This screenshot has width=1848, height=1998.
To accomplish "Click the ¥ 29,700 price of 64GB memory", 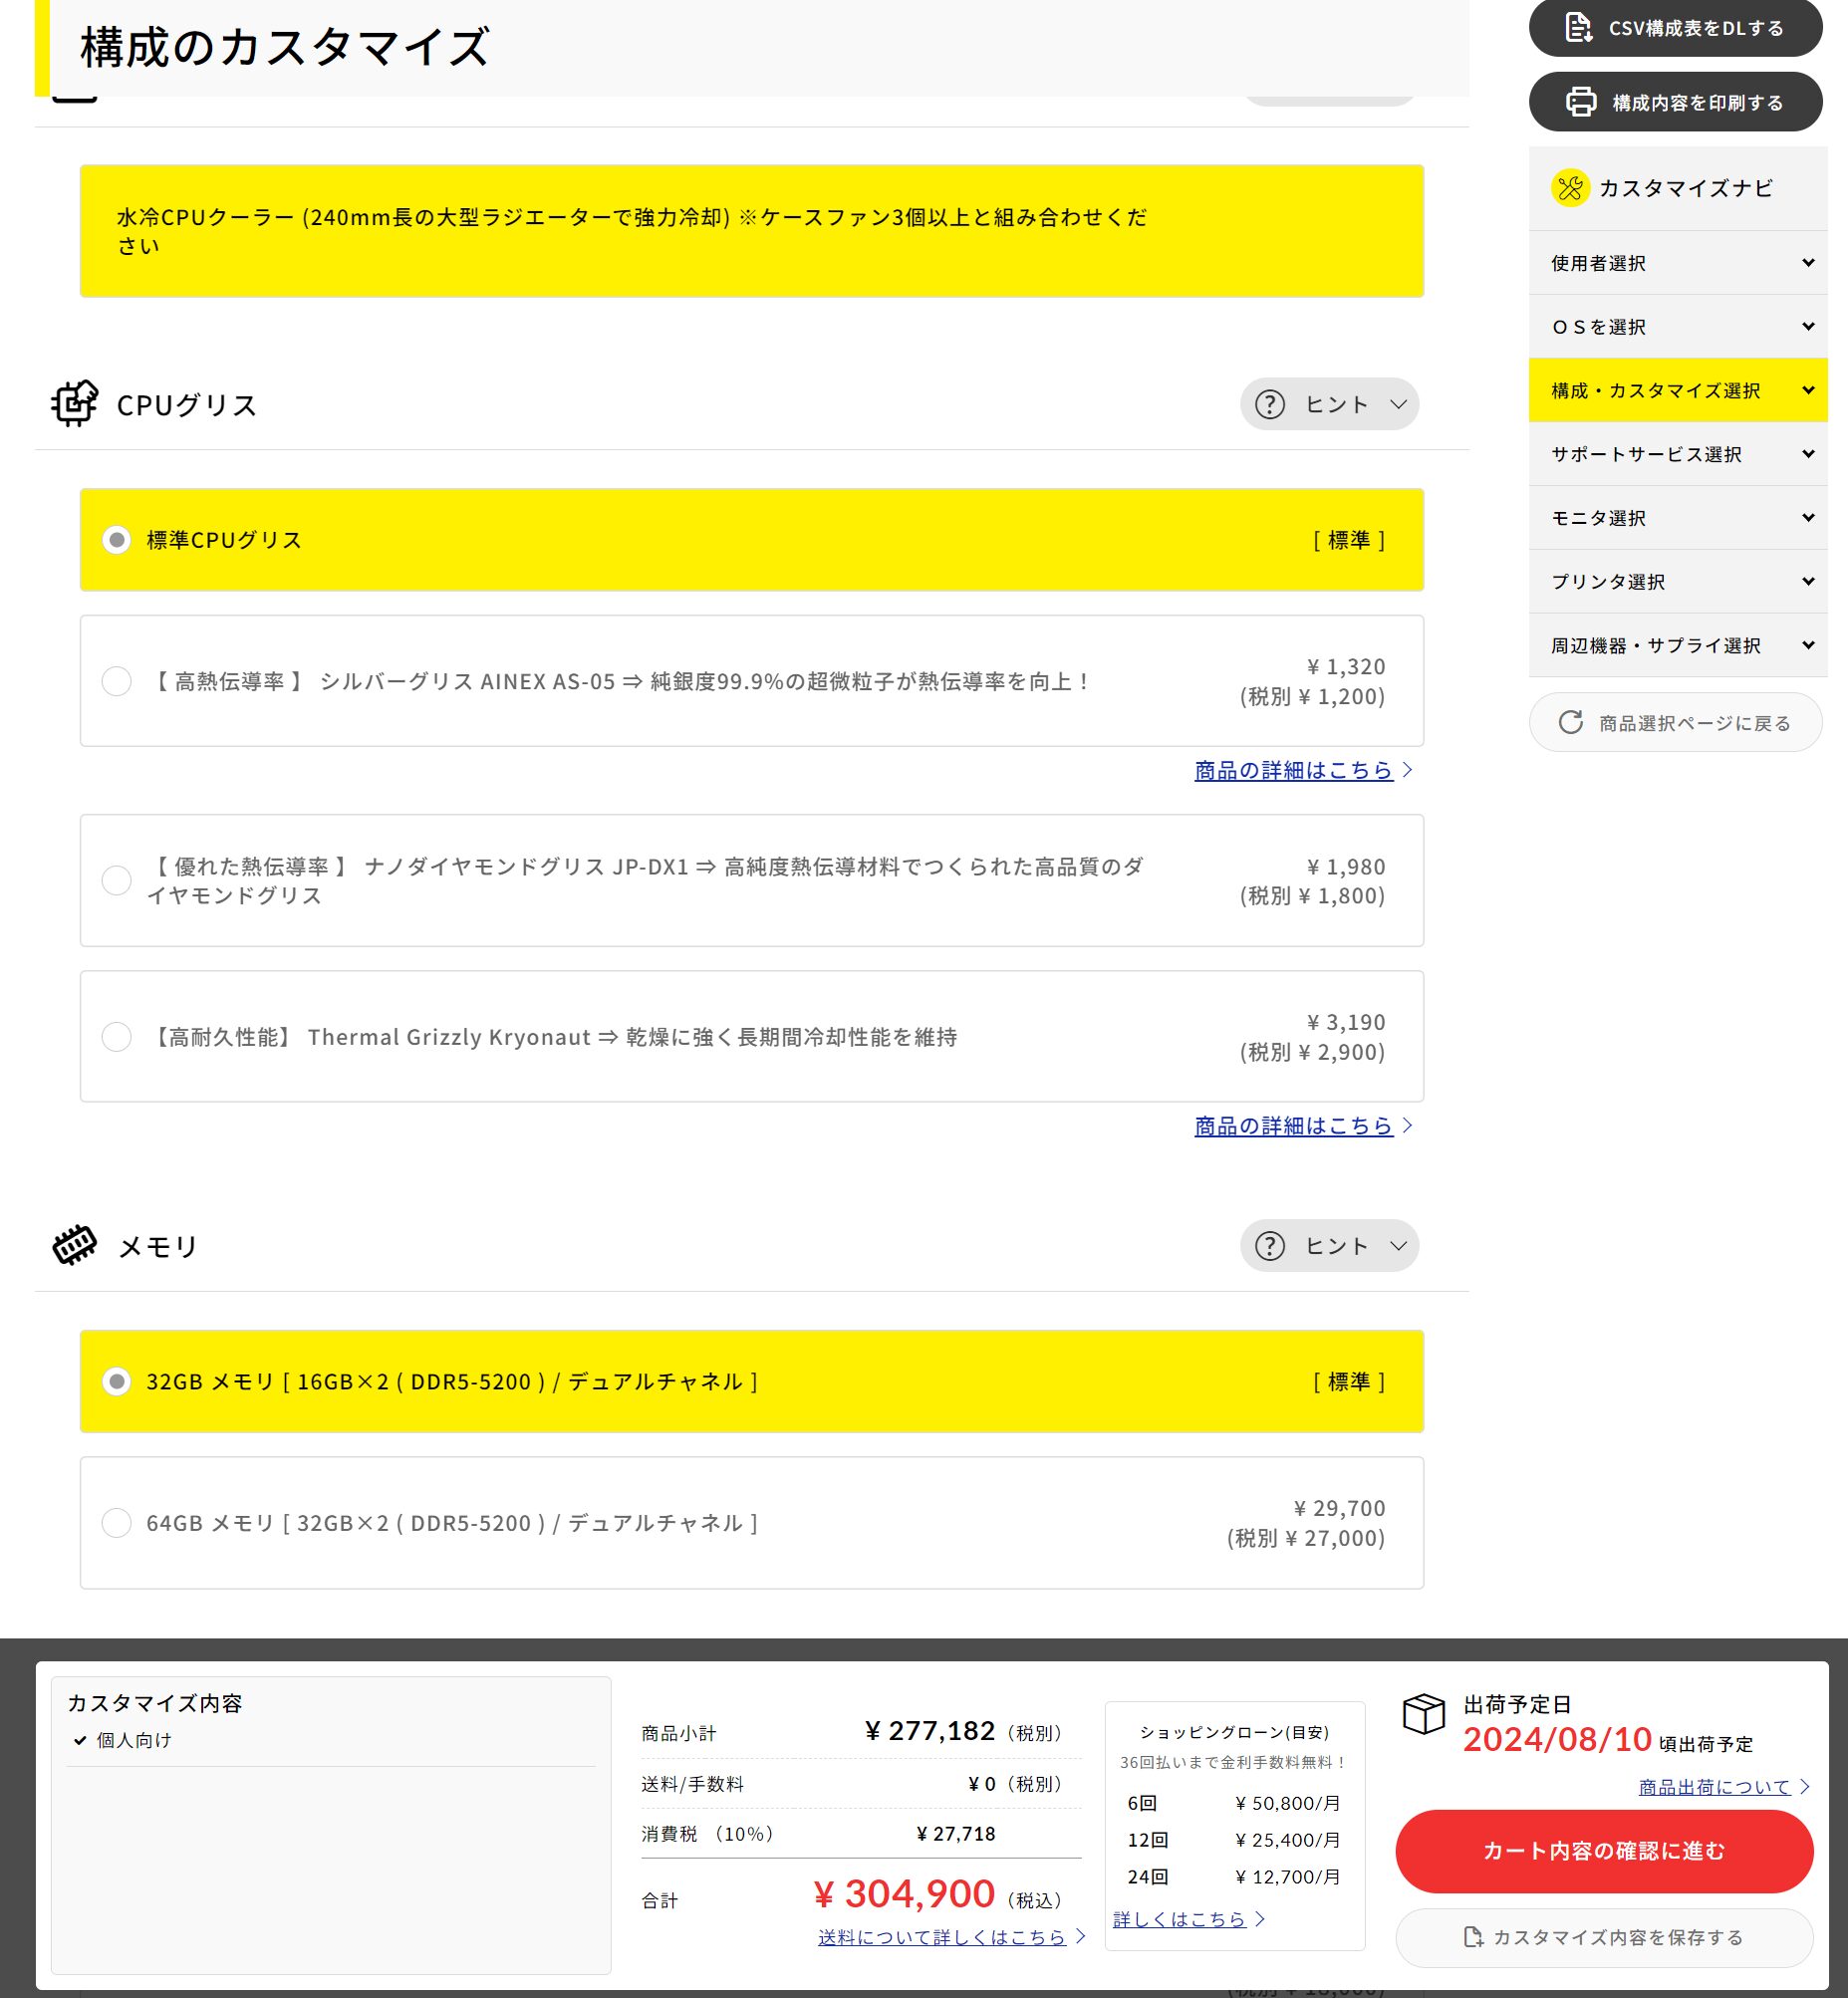I will point(1339,1508).
